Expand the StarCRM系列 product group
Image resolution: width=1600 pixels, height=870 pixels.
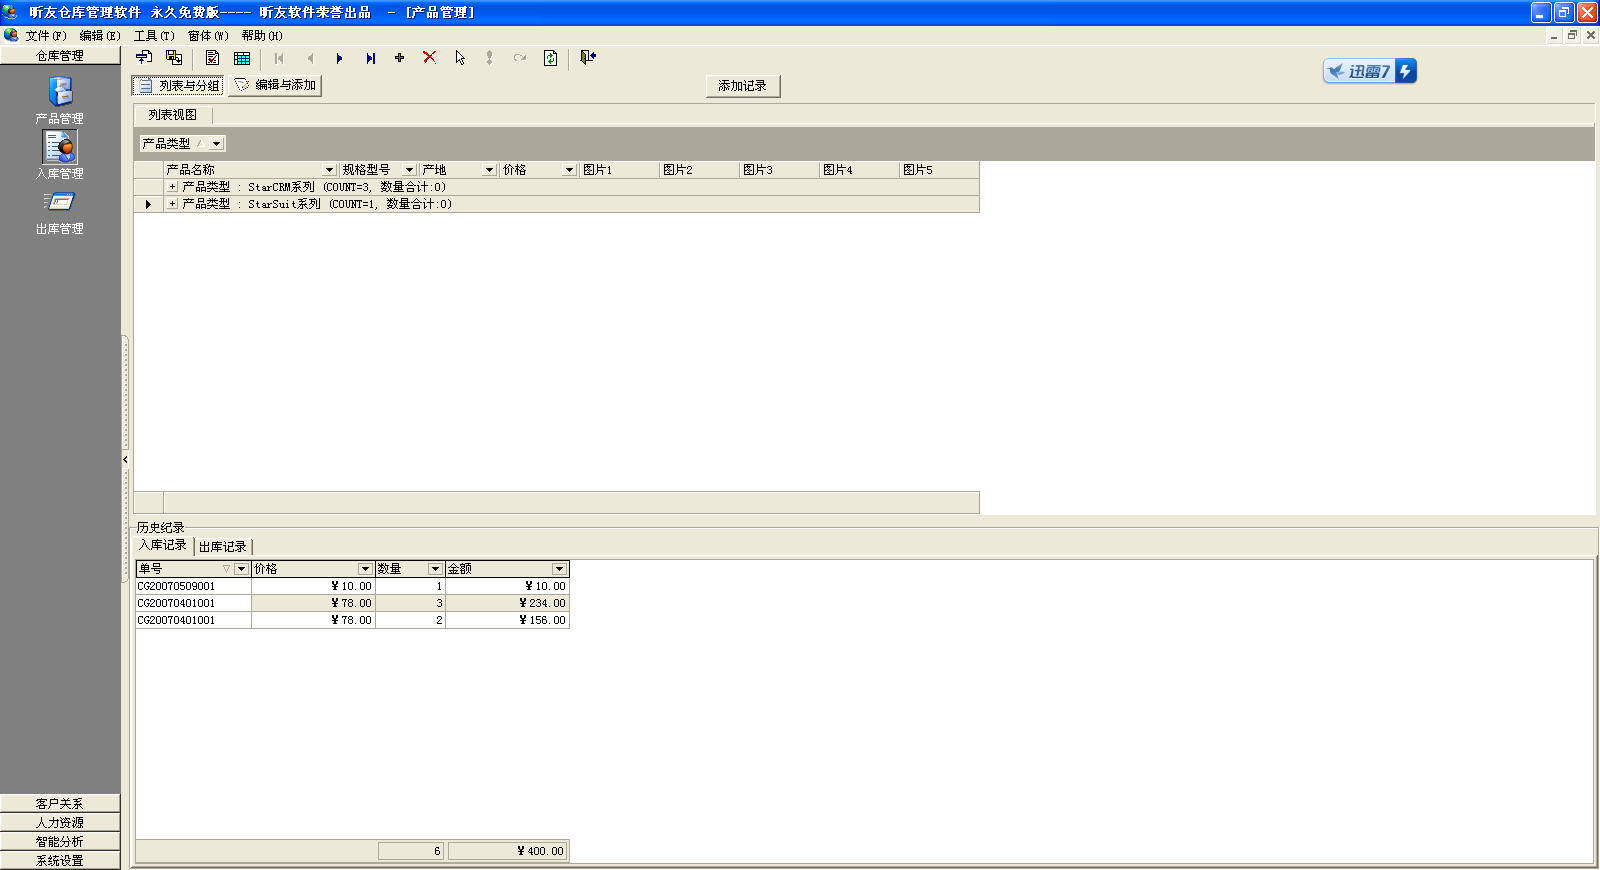tap(172, 187)
